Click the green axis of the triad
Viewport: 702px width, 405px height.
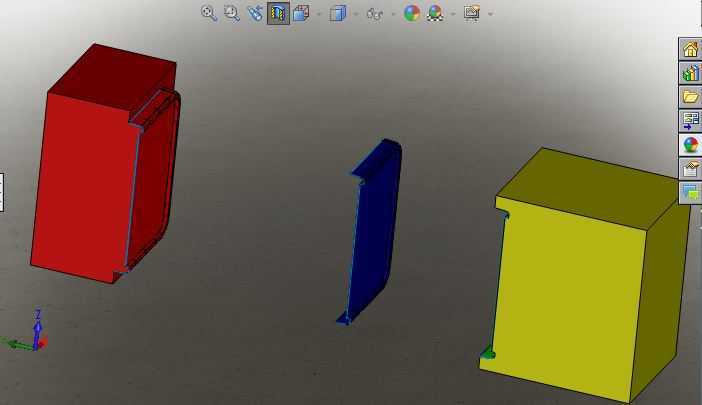click(16, 345)
